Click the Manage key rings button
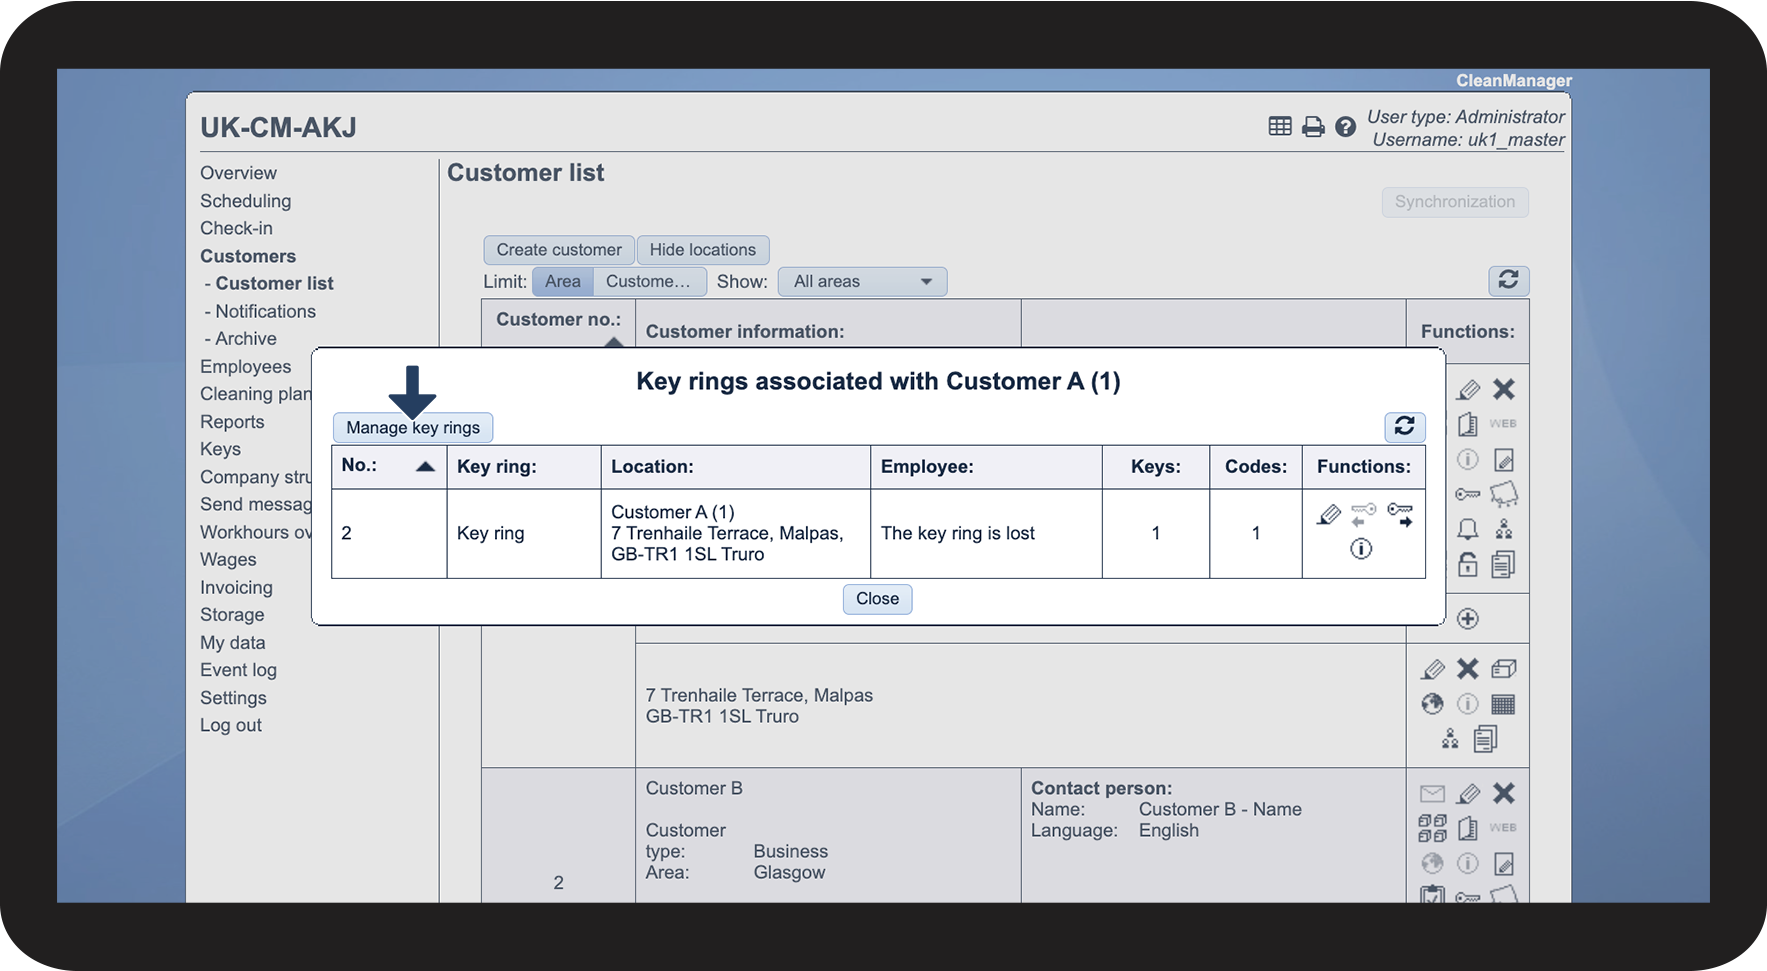Viewport: 1767px width, 971px height. [x=412, y=428]
